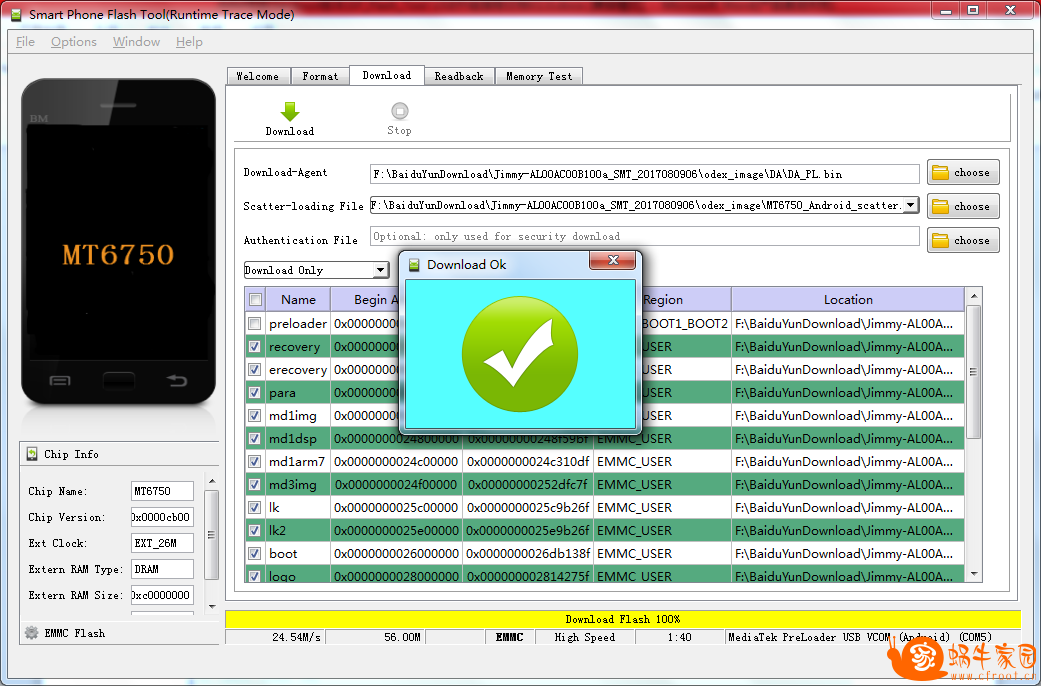Click the Chip Info panel icon
The width and height of the screenshot is (1041, 686).
[32, 454]
